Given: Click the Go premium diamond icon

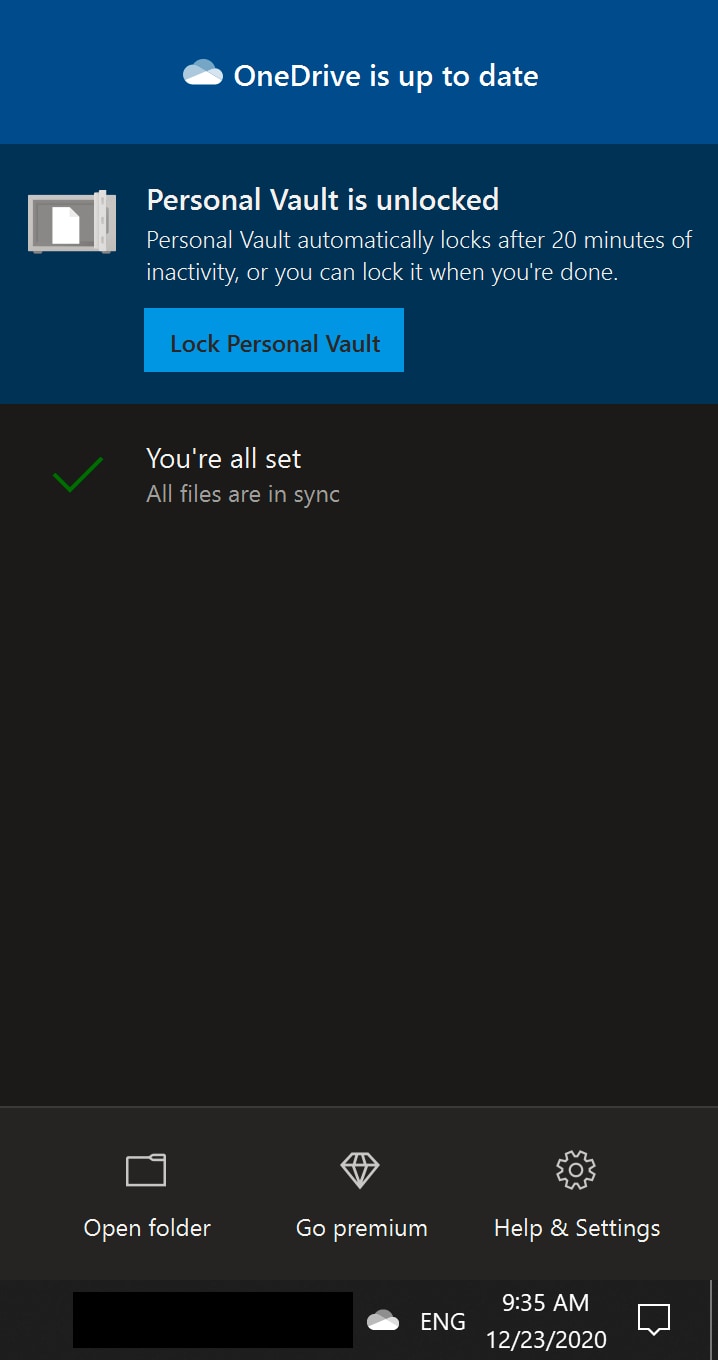Looking at the screenshot, I should coord(360,1170).
